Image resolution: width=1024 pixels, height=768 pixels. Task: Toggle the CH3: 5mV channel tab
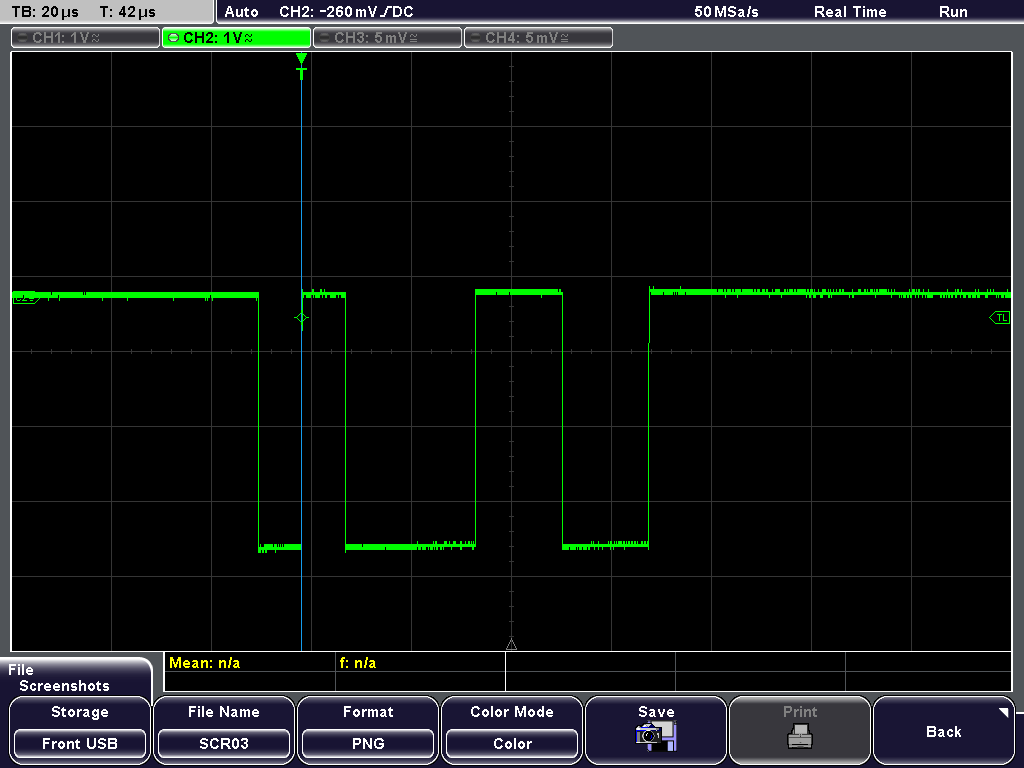(387, 38)
